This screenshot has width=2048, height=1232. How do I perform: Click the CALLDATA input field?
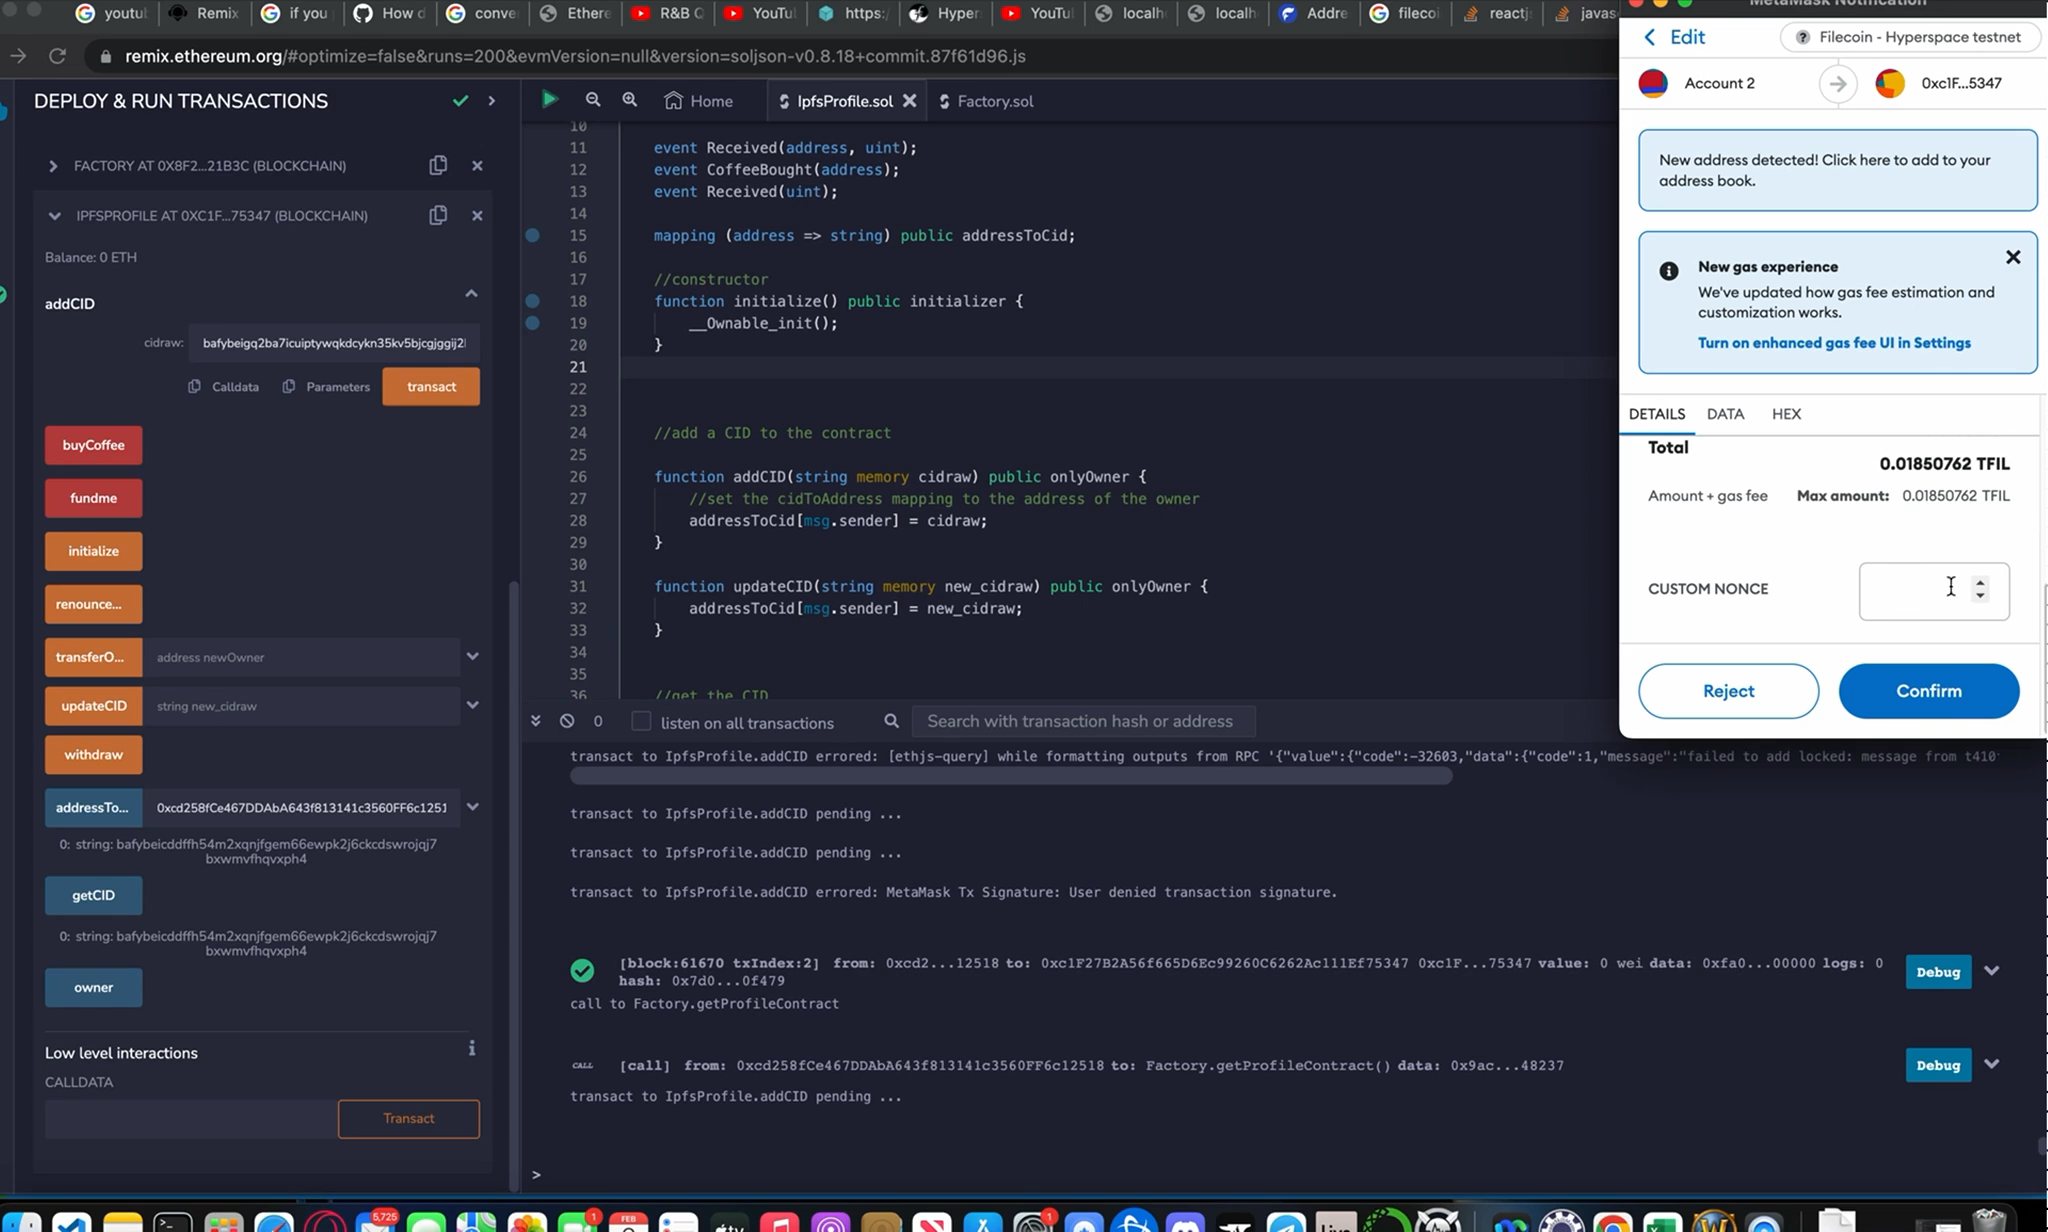(190, 1119)
